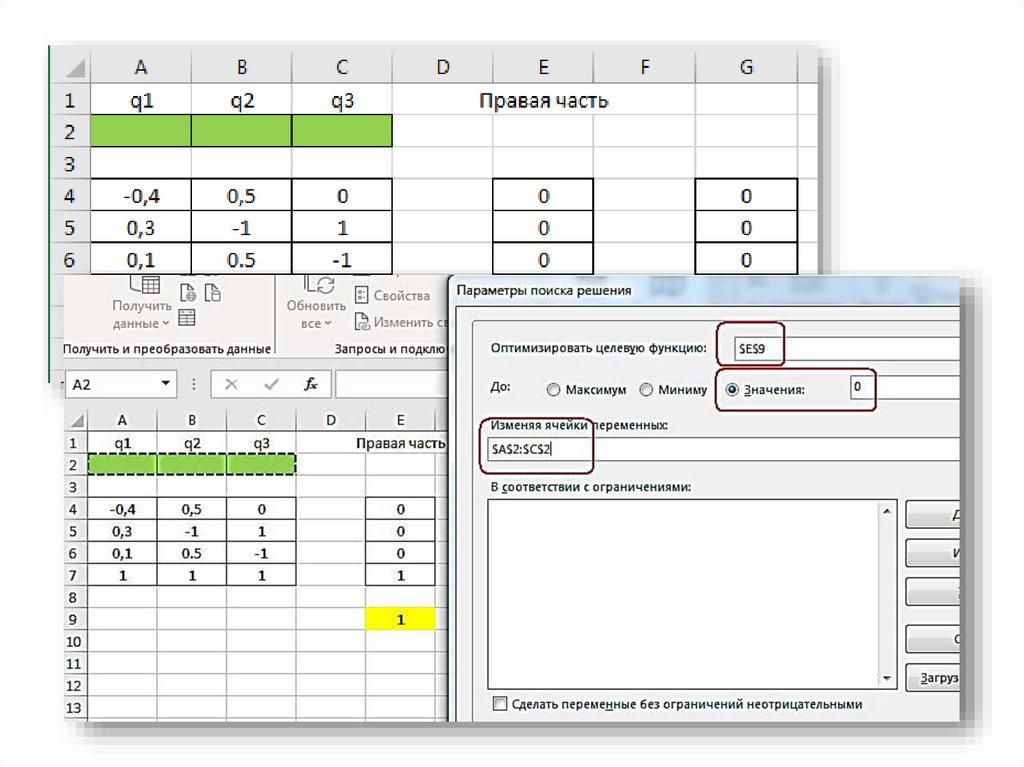
Task: Click the Свойства properties icon
Action: 361,295
